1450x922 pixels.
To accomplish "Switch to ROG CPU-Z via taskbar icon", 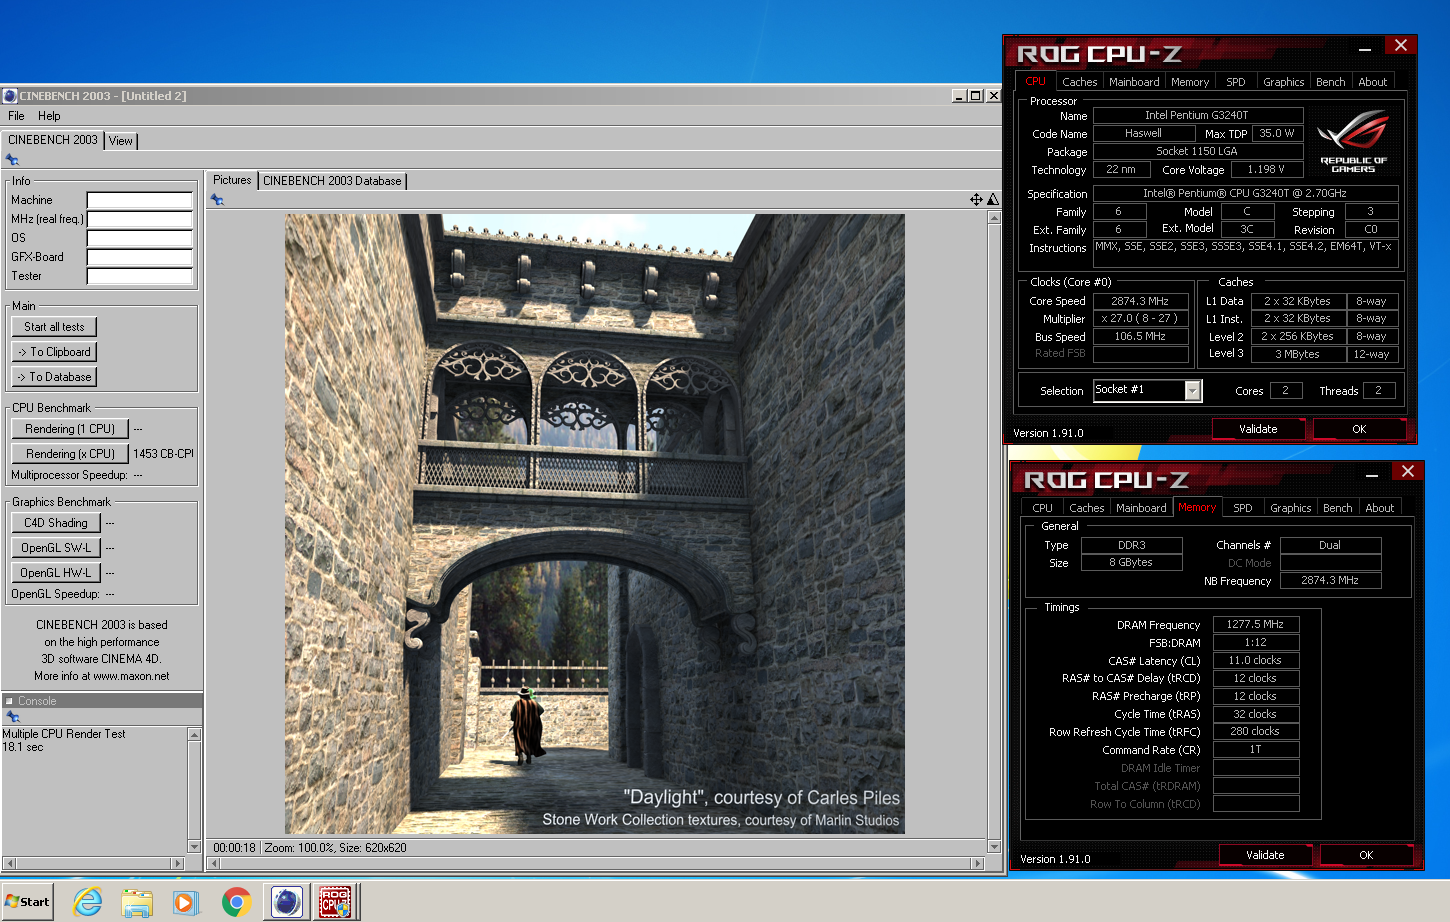I will (335, 902).
